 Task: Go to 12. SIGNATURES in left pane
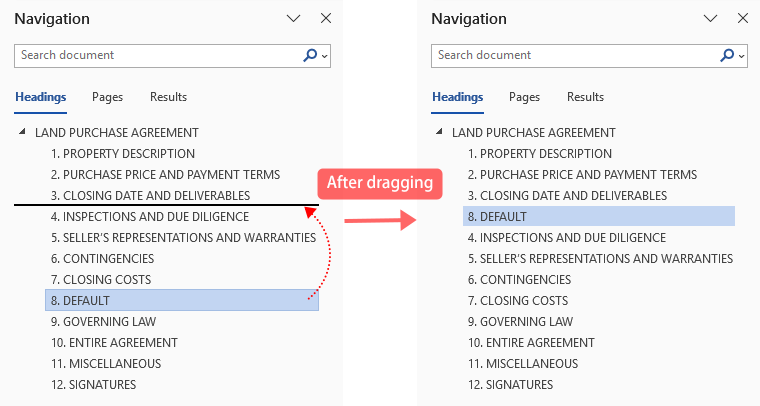coord(94,385)
